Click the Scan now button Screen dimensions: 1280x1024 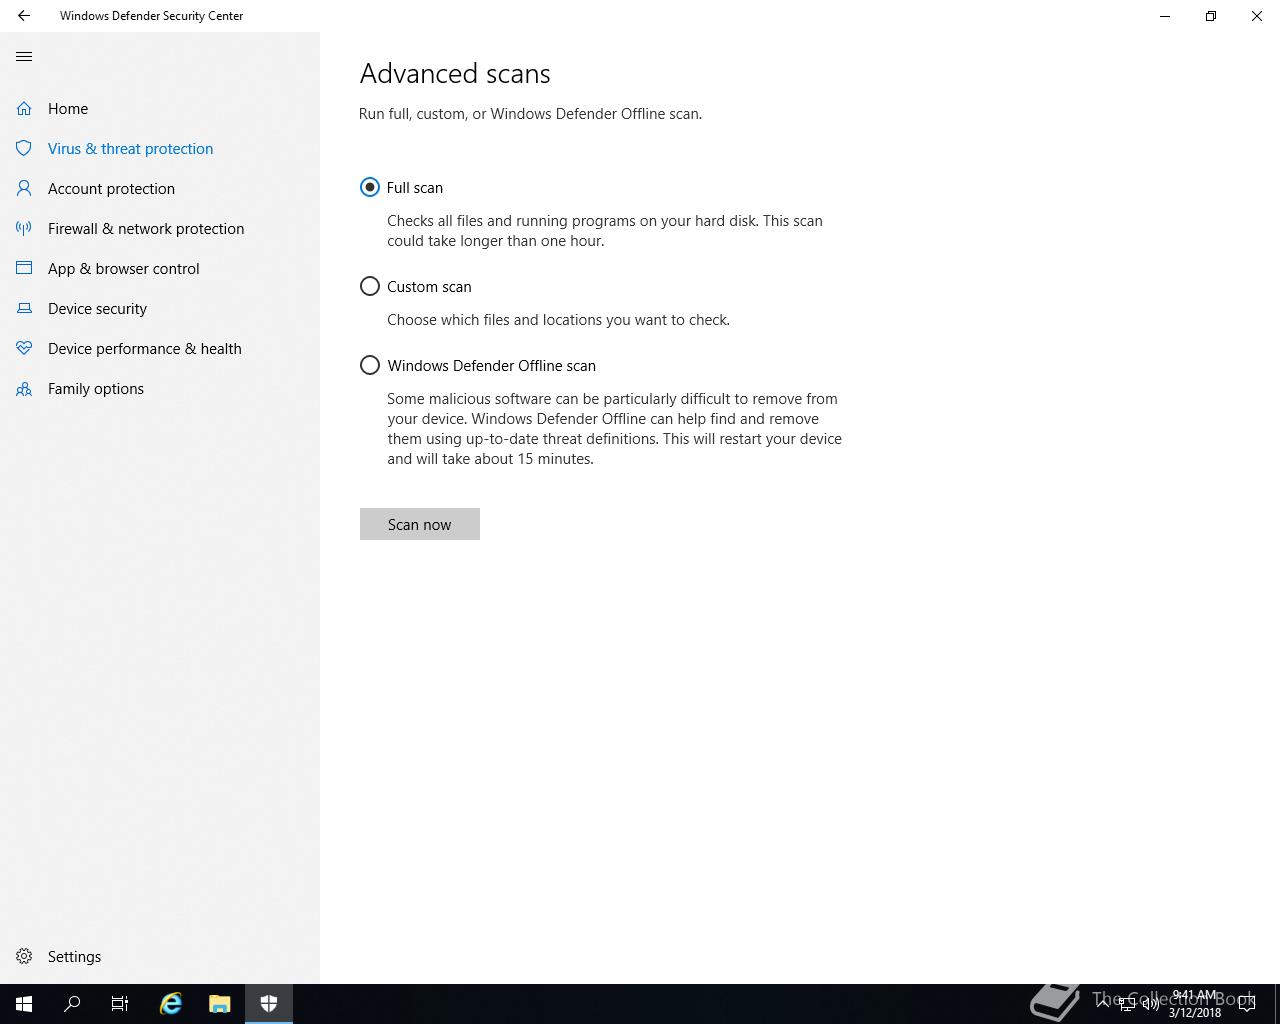tap(420, 524)
